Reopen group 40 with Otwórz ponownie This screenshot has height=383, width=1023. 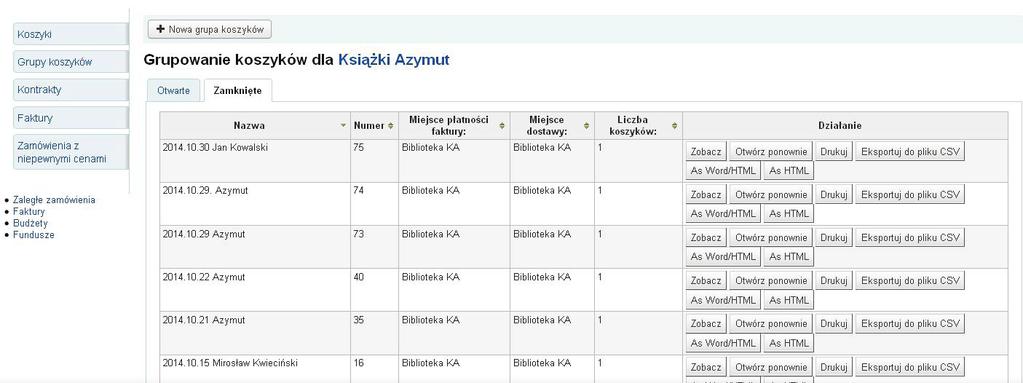point(771,281)
